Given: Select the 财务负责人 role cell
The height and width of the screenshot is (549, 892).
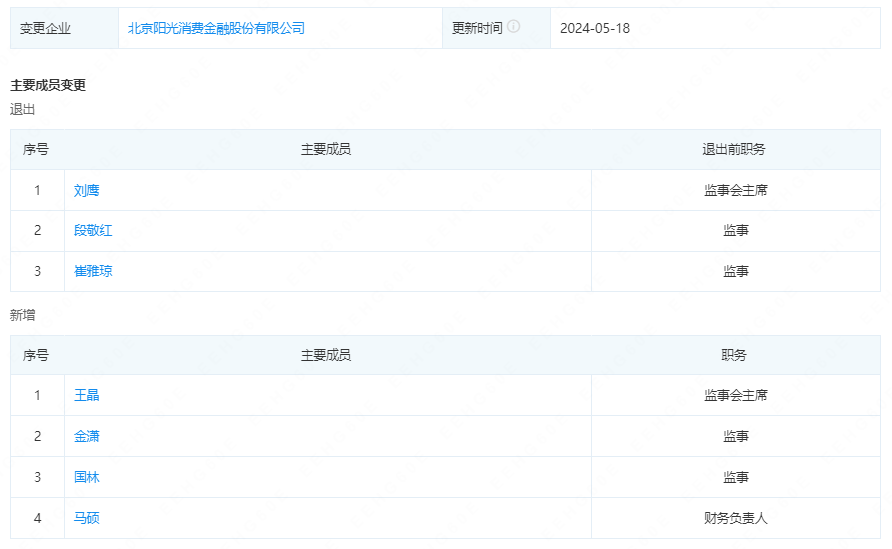Looking at the screenshot, I should click(x=735, y=518).
